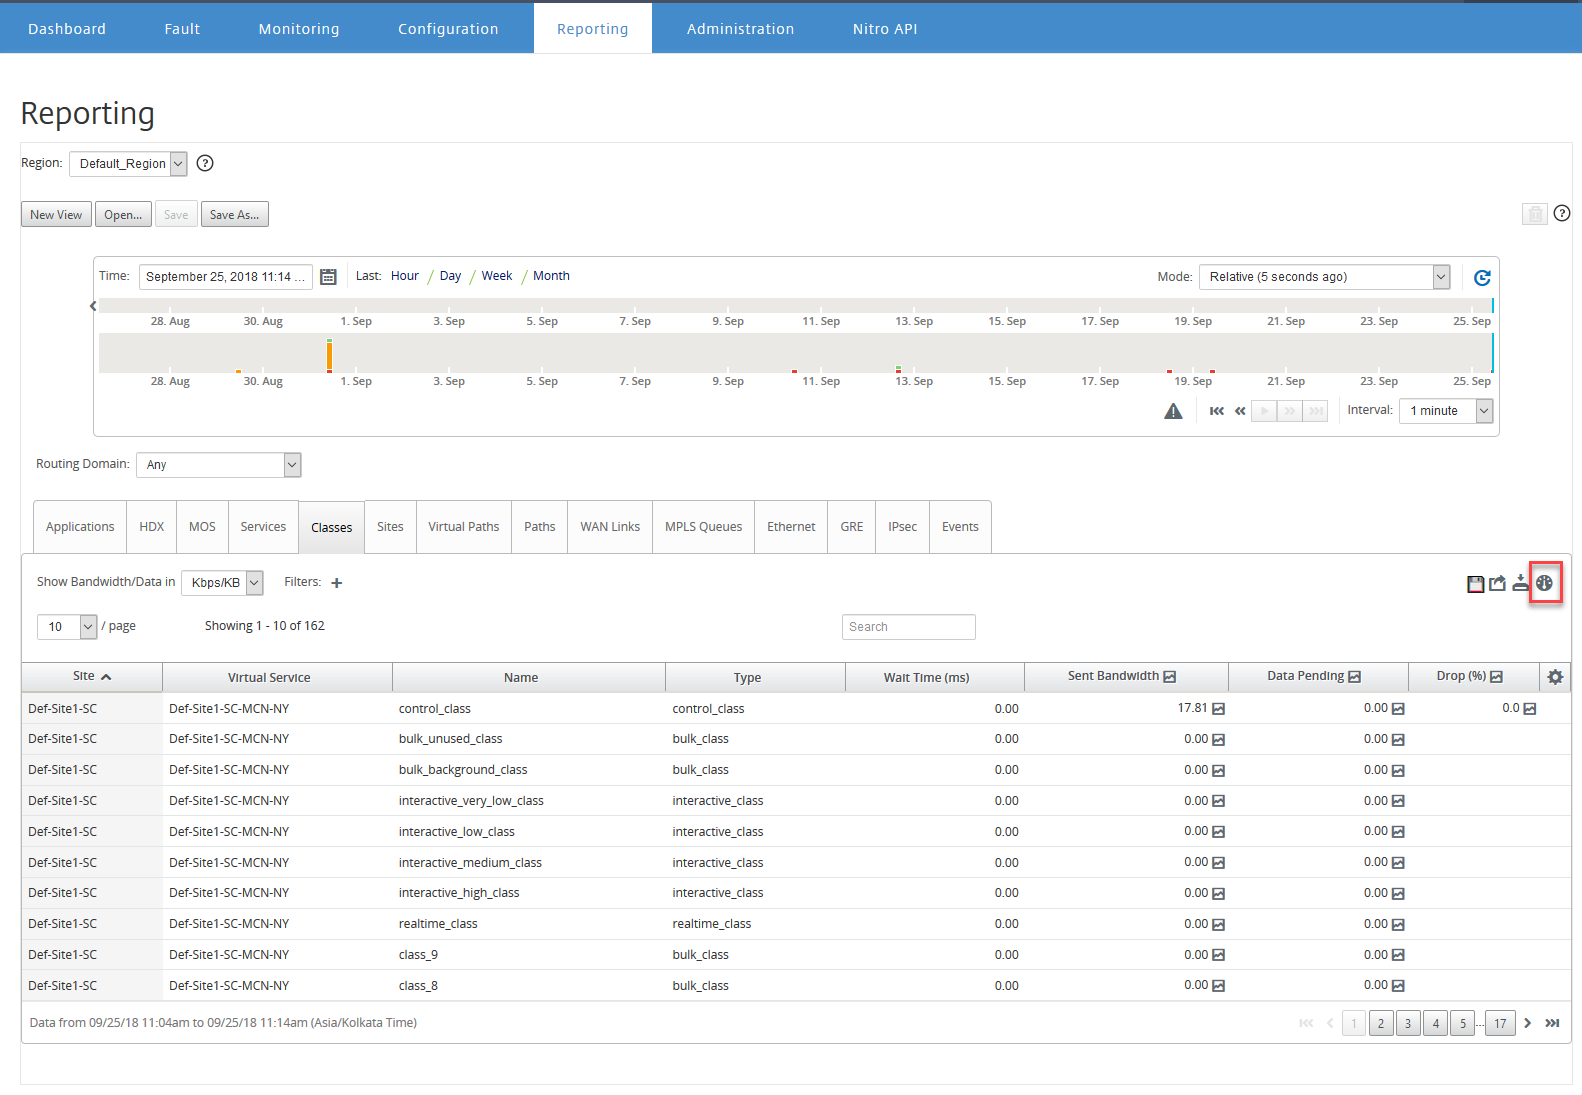Click the New View button
Image resolution: width=1582 pixels, height=1095 pixels.
(x=56, y=215)
